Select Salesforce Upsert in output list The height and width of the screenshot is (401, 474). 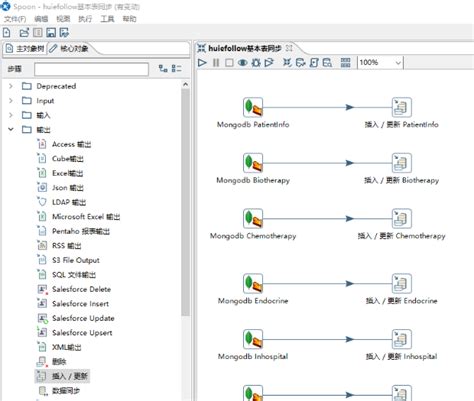[82, 333]
